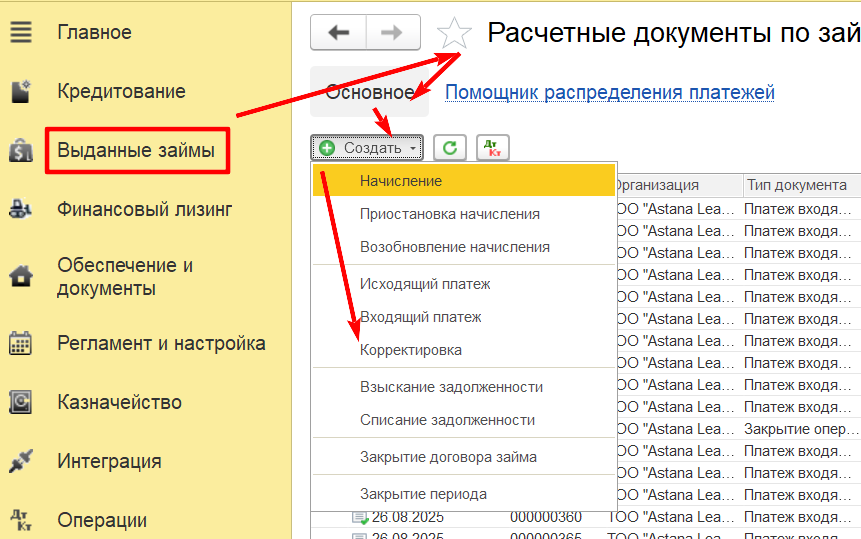Click the Кредитование document icon

click(x=21, y=91)
